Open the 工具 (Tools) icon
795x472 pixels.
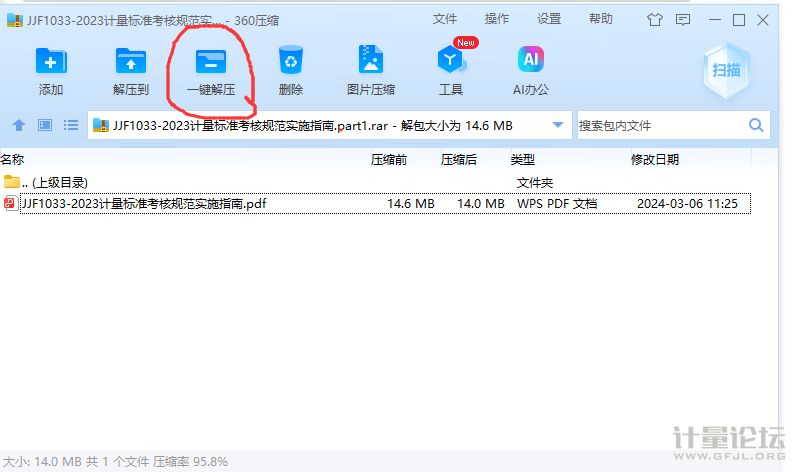click(x=451, y=63)
